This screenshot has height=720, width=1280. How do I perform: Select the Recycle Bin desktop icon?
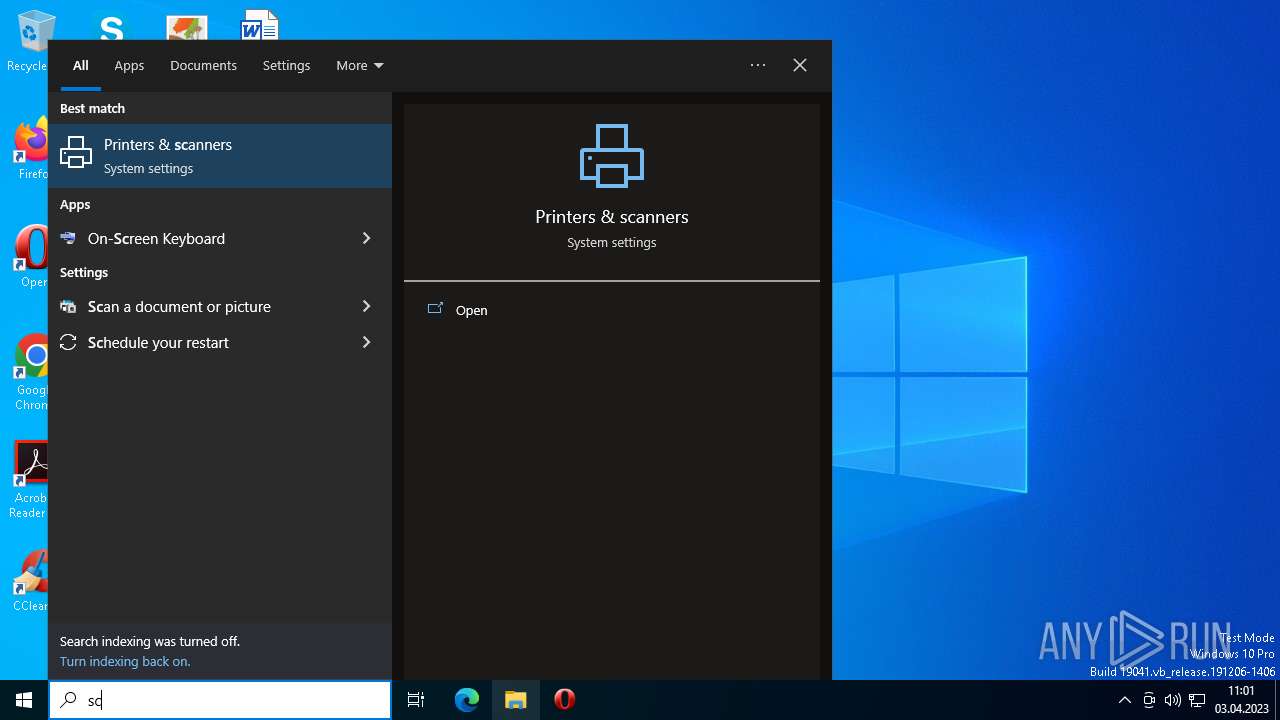(32, 41)
